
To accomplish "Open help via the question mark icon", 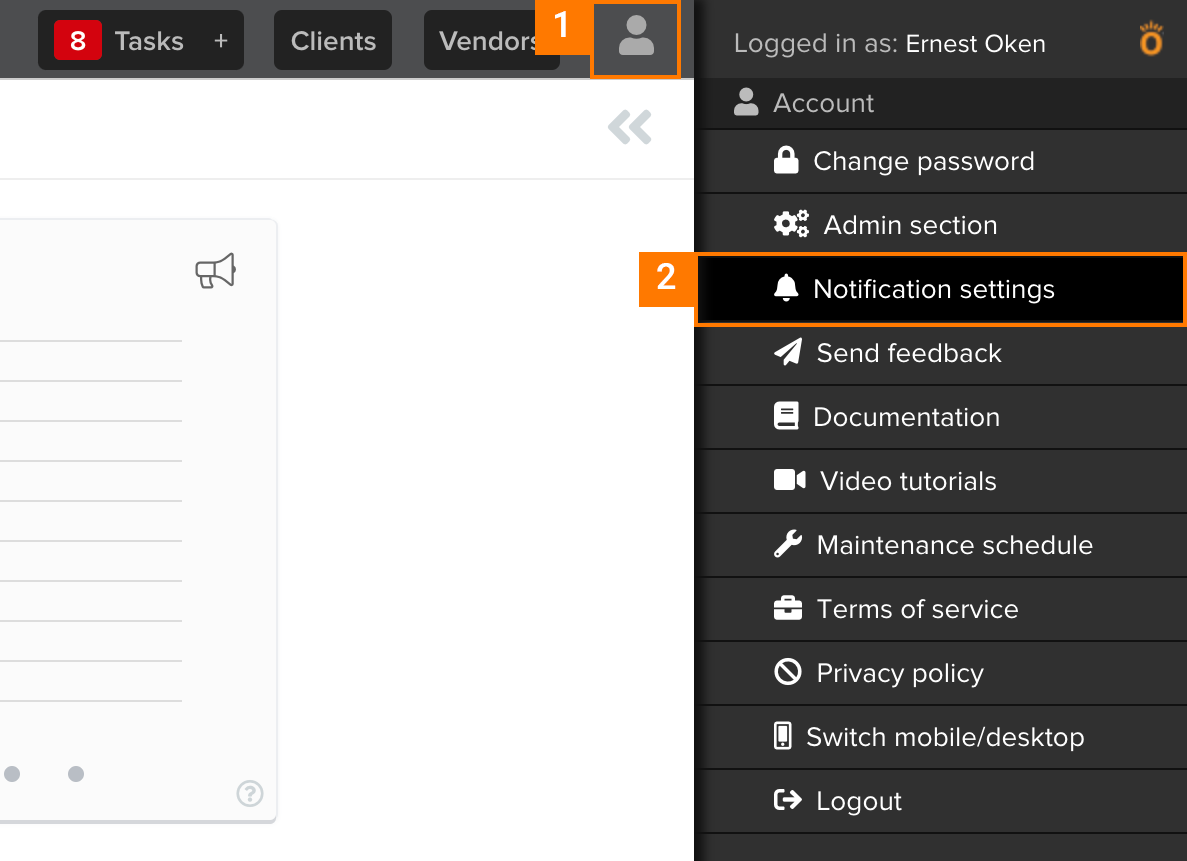I will tap(249, 794).
